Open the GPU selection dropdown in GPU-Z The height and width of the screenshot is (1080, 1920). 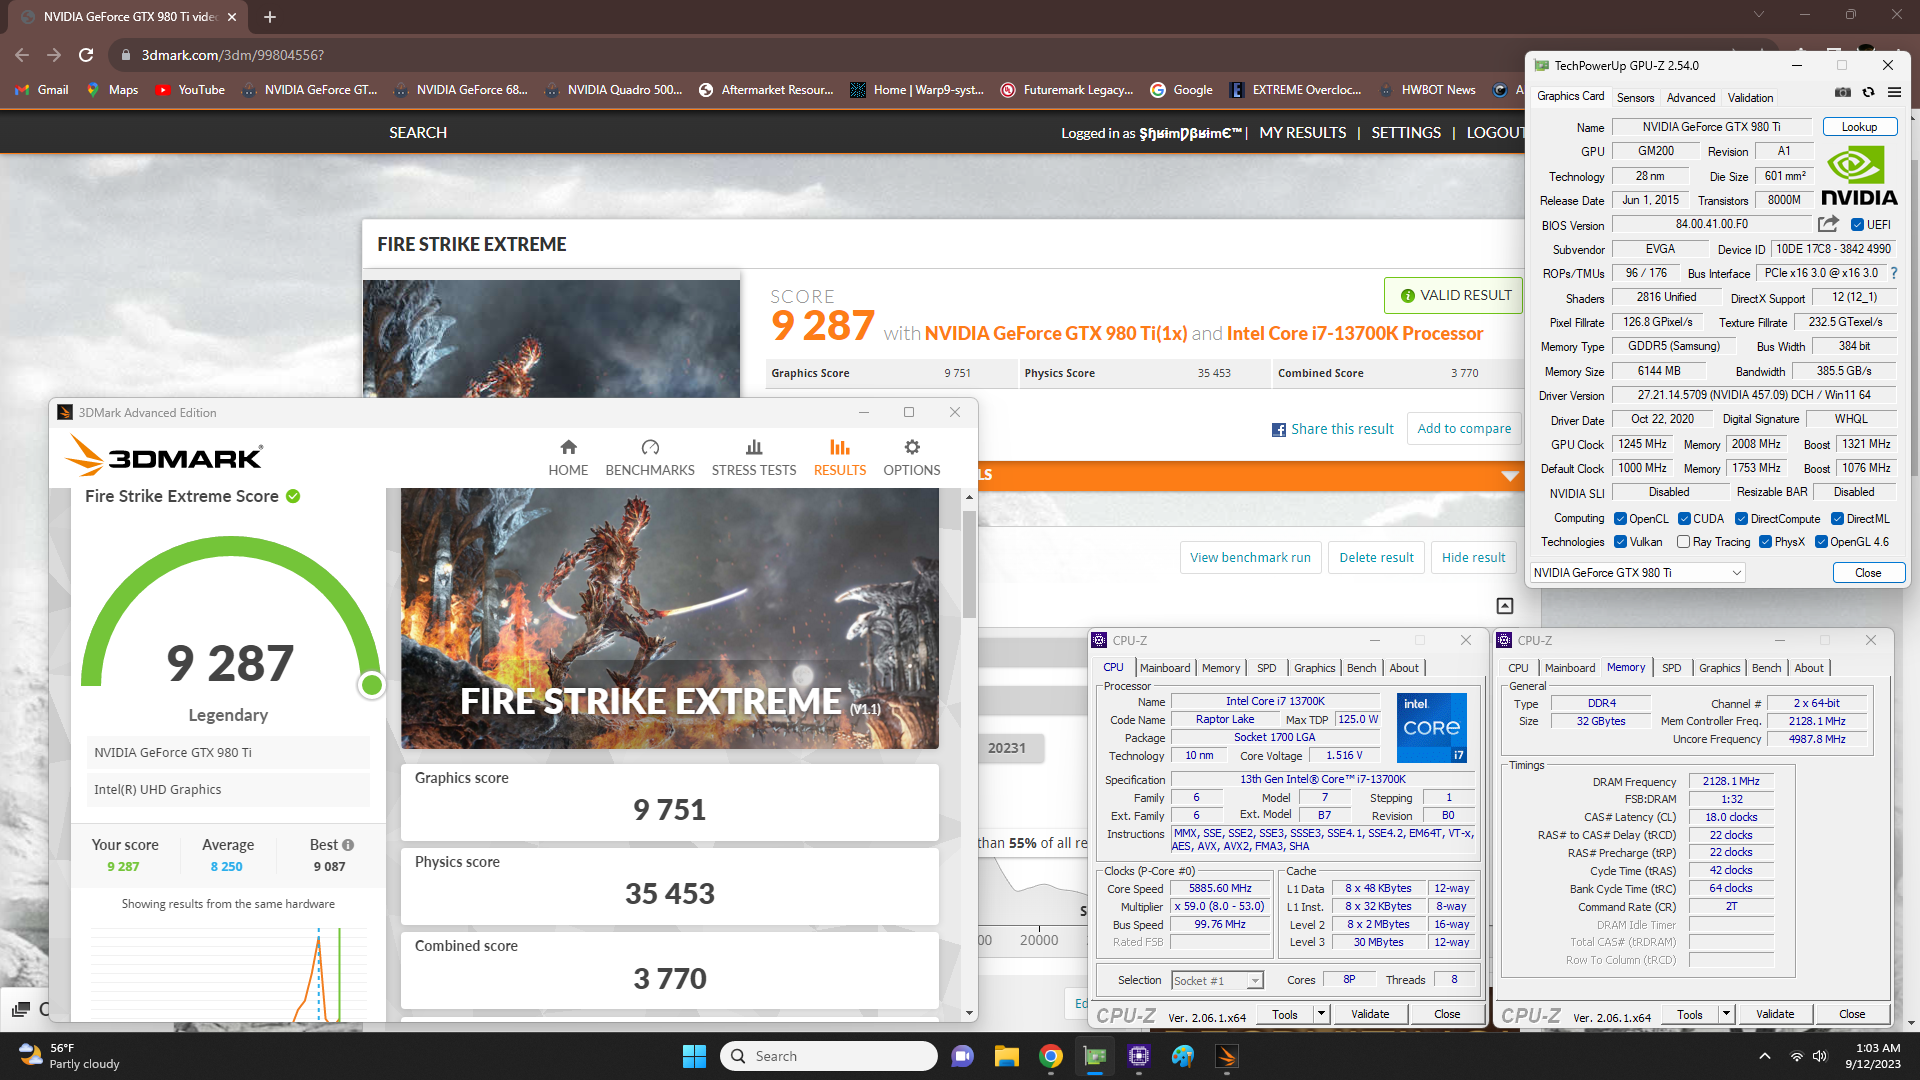pos(1638,573)
